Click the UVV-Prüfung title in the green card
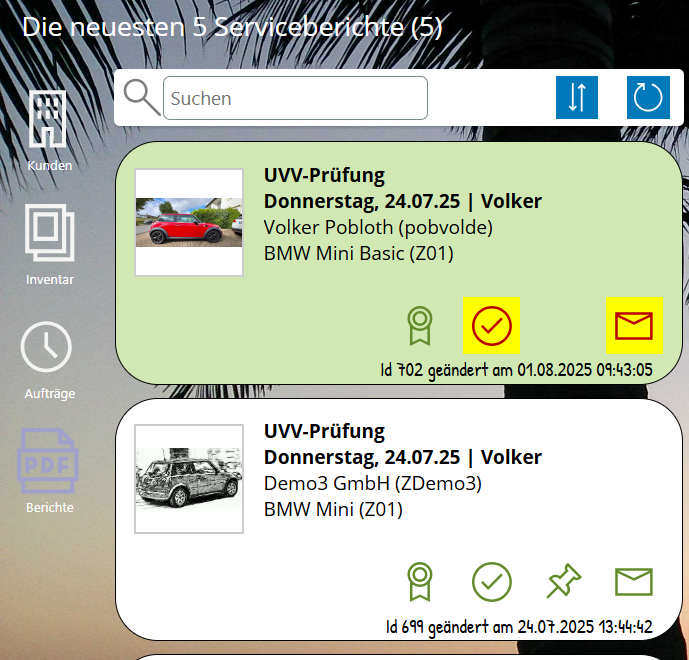 (x=324, y=175)
